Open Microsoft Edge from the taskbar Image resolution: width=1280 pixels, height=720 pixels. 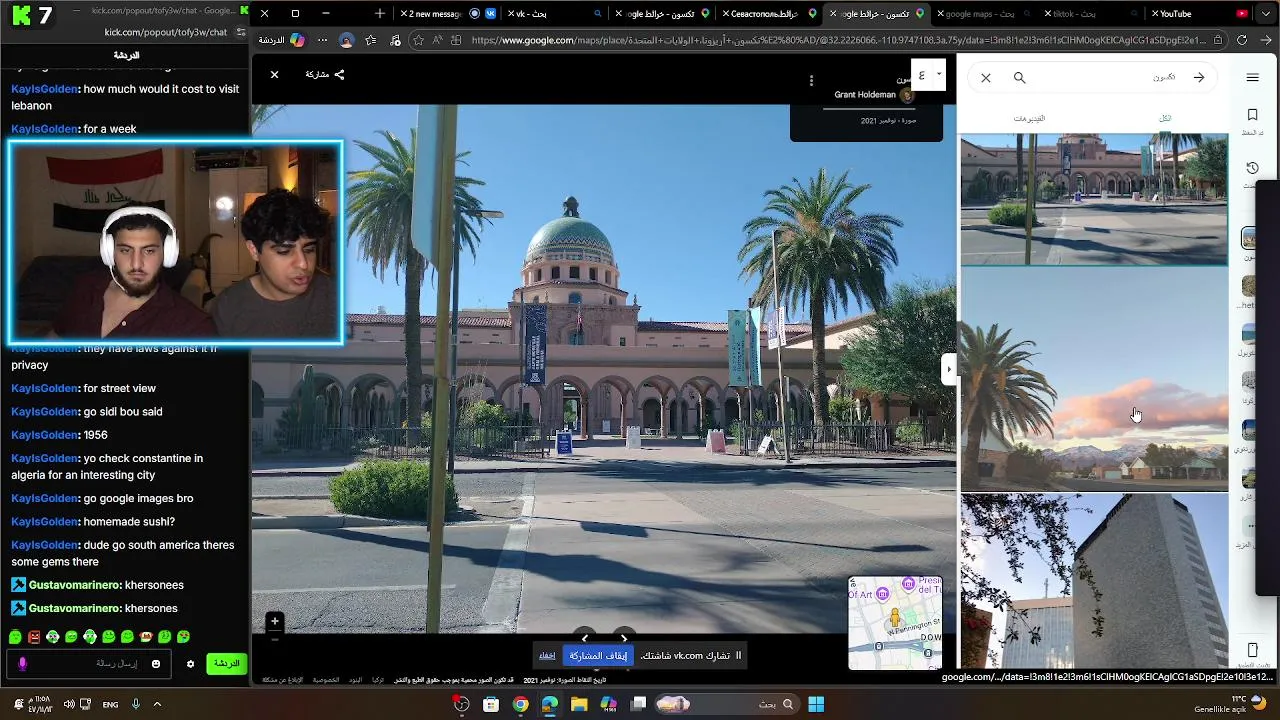(550, 705)
